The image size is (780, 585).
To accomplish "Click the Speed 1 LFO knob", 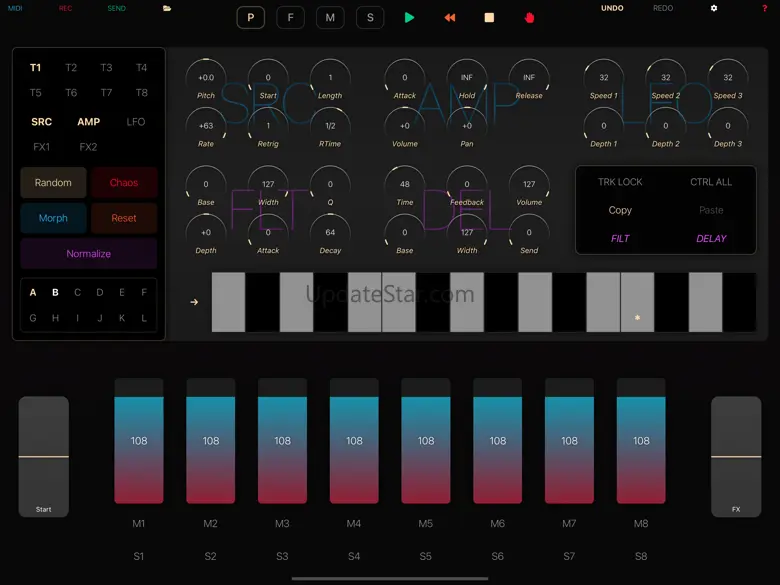I will (604, 78).
